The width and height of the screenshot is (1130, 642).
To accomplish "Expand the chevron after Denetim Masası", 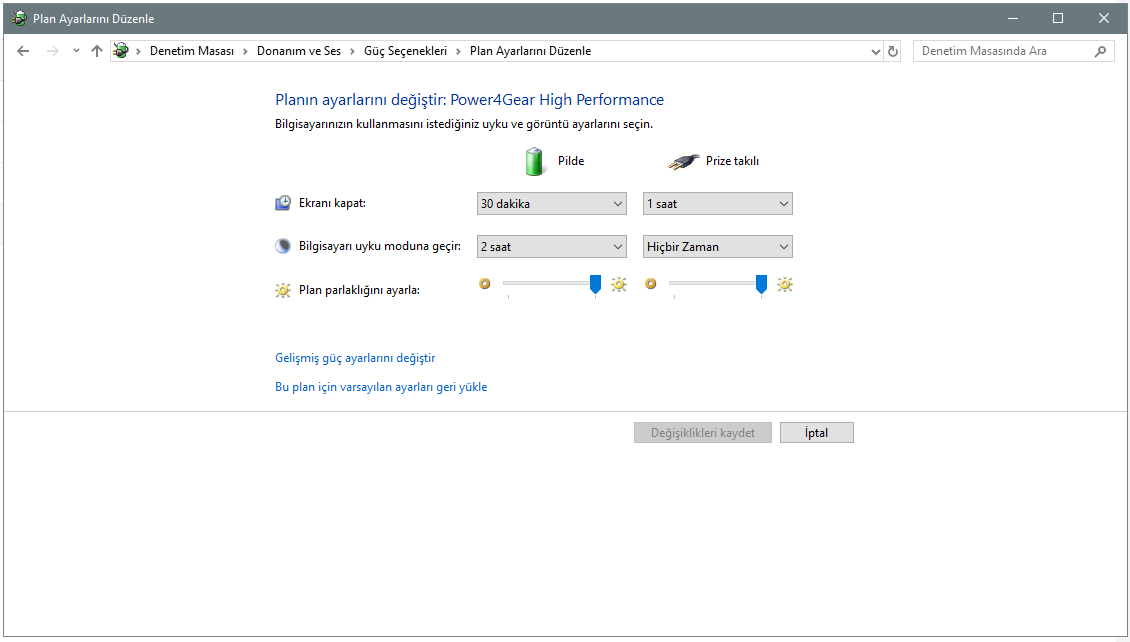I will 246,51.
